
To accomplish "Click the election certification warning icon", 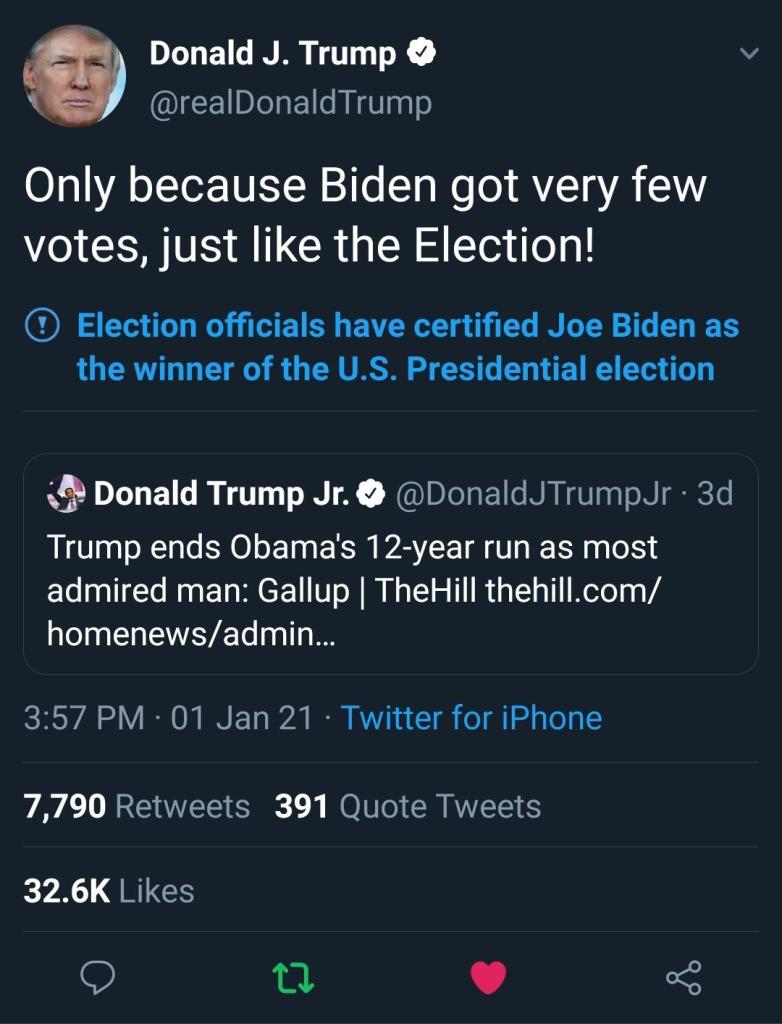I will pyautogui.click(x=42, y=327).
